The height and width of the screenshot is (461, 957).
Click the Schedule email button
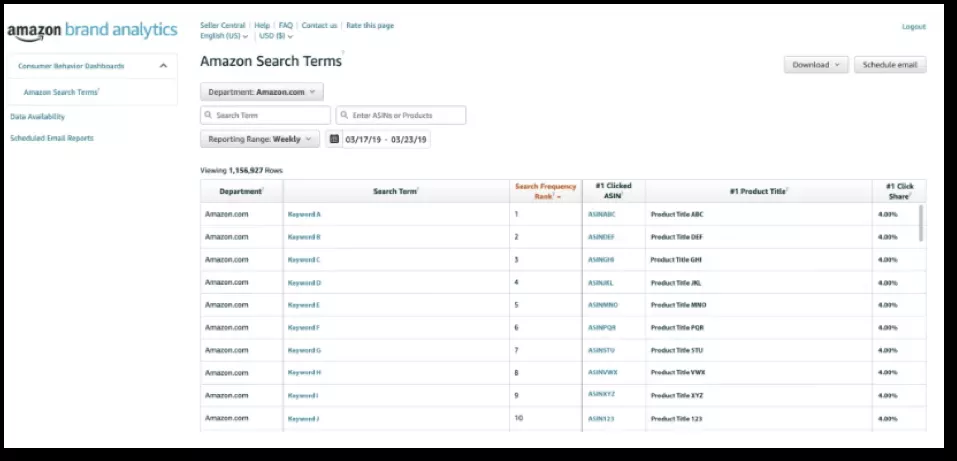(x=890, y=65)
